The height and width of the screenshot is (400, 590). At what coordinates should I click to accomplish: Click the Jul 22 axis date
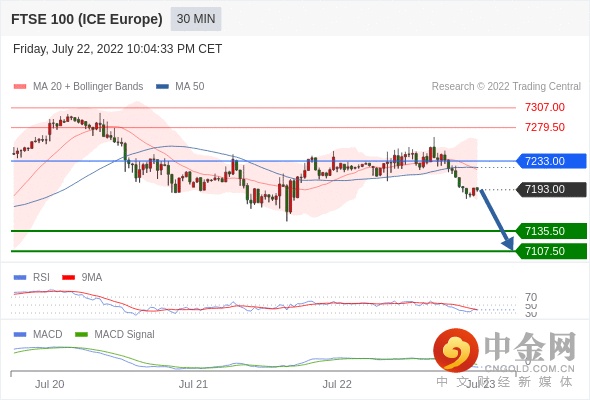(x=337, y=384)
